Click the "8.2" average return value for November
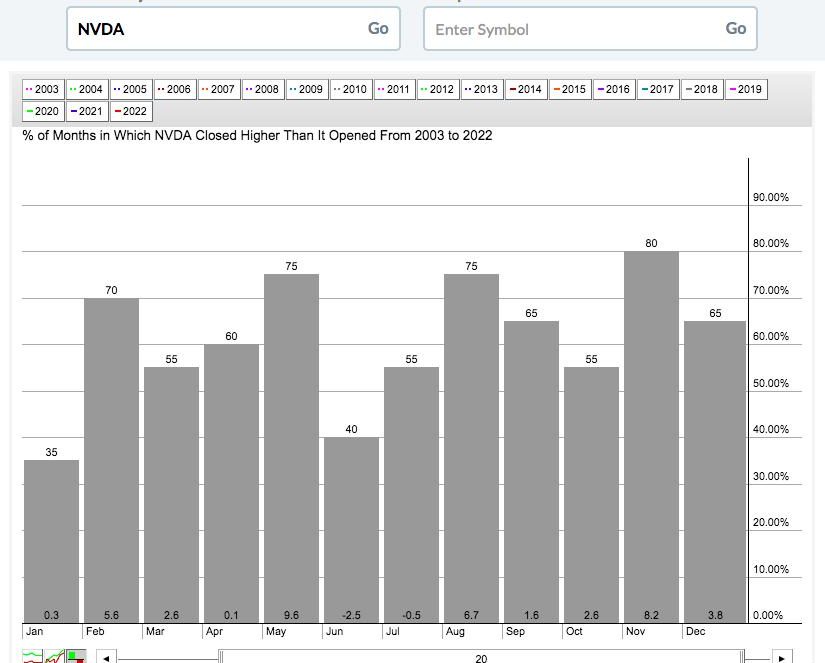Screen dimensions: 825x663 pyautogui.click(x=651, y=615)
